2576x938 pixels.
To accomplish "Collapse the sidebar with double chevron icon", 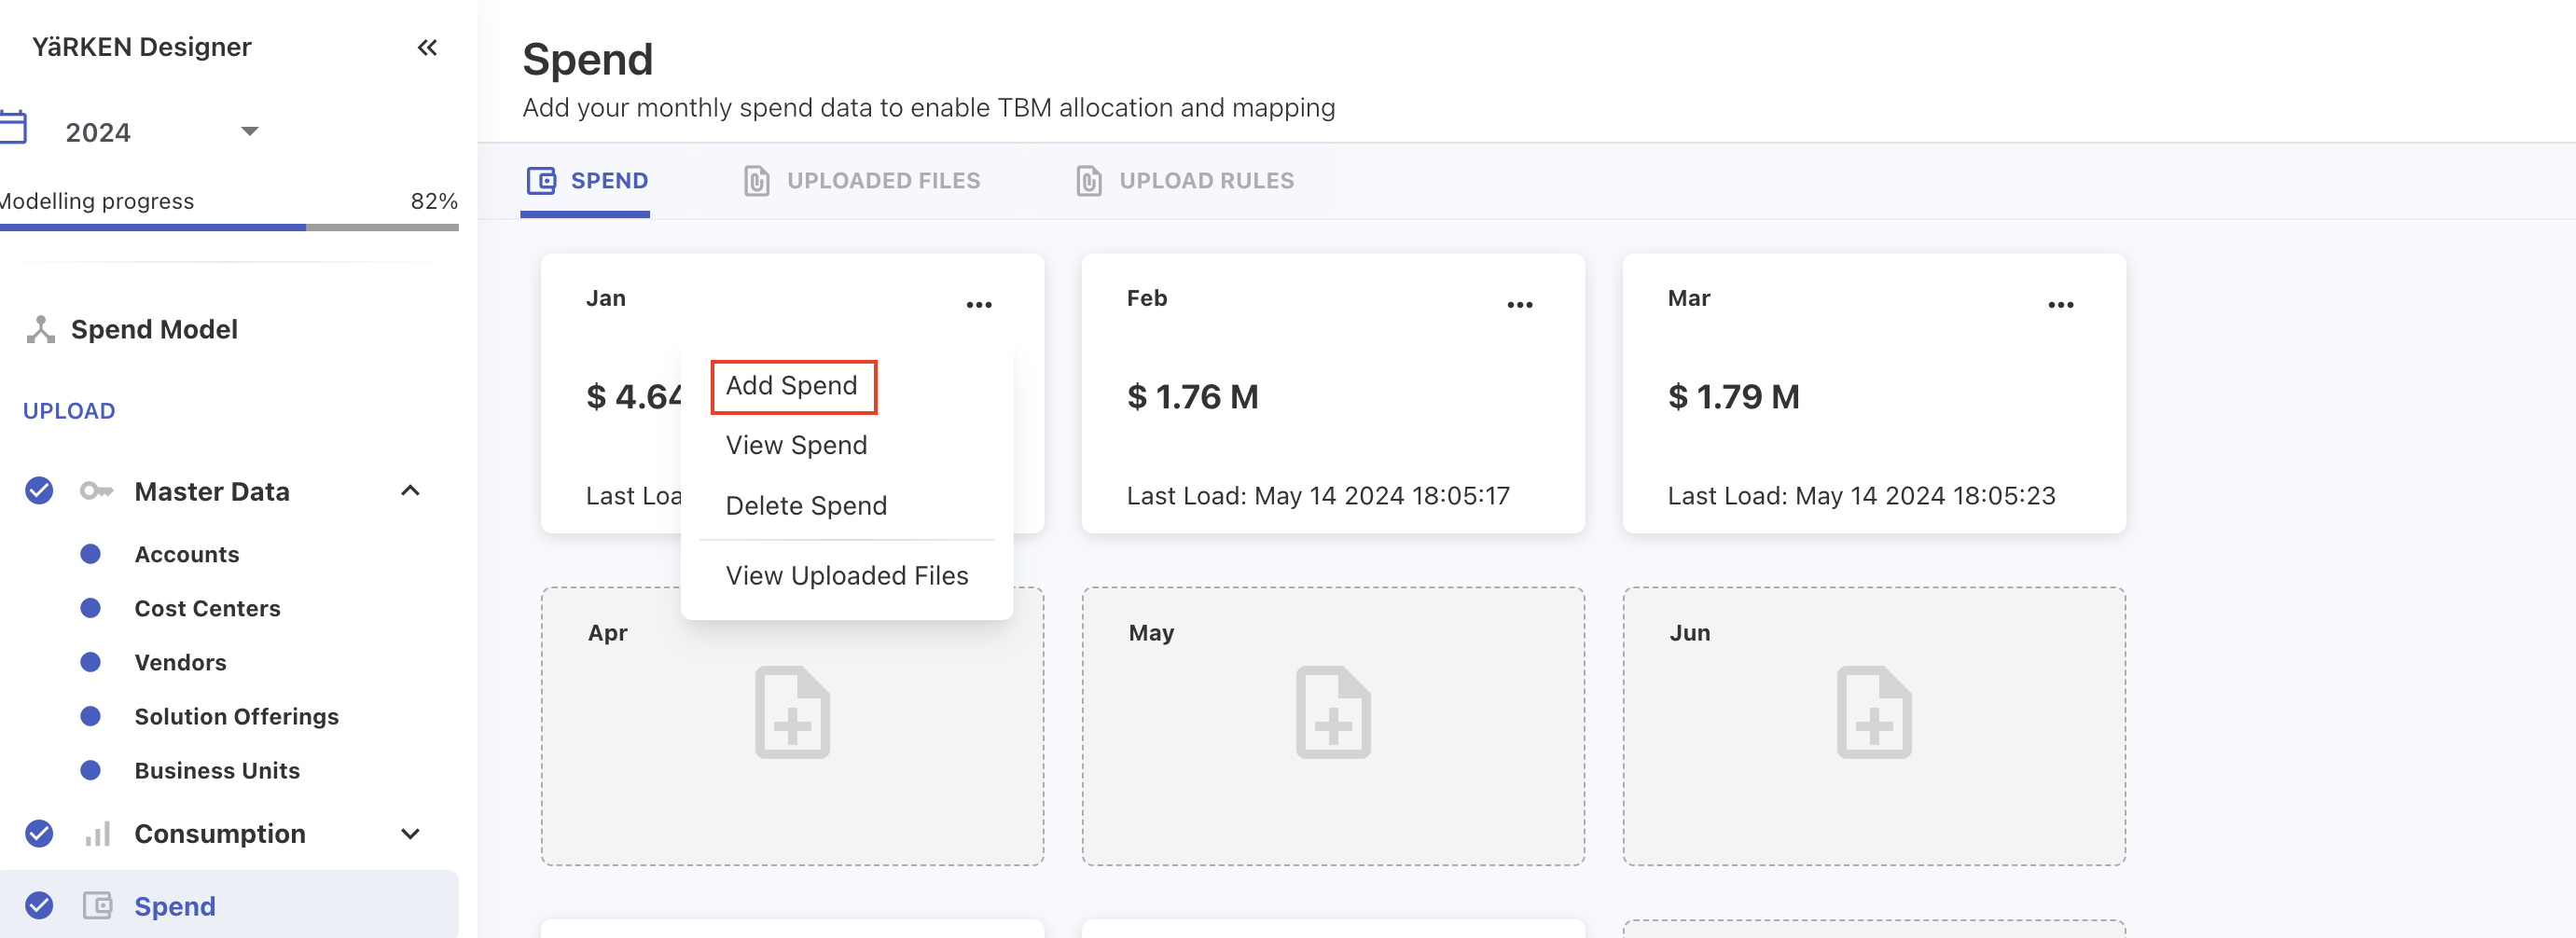I will point(427,47).
